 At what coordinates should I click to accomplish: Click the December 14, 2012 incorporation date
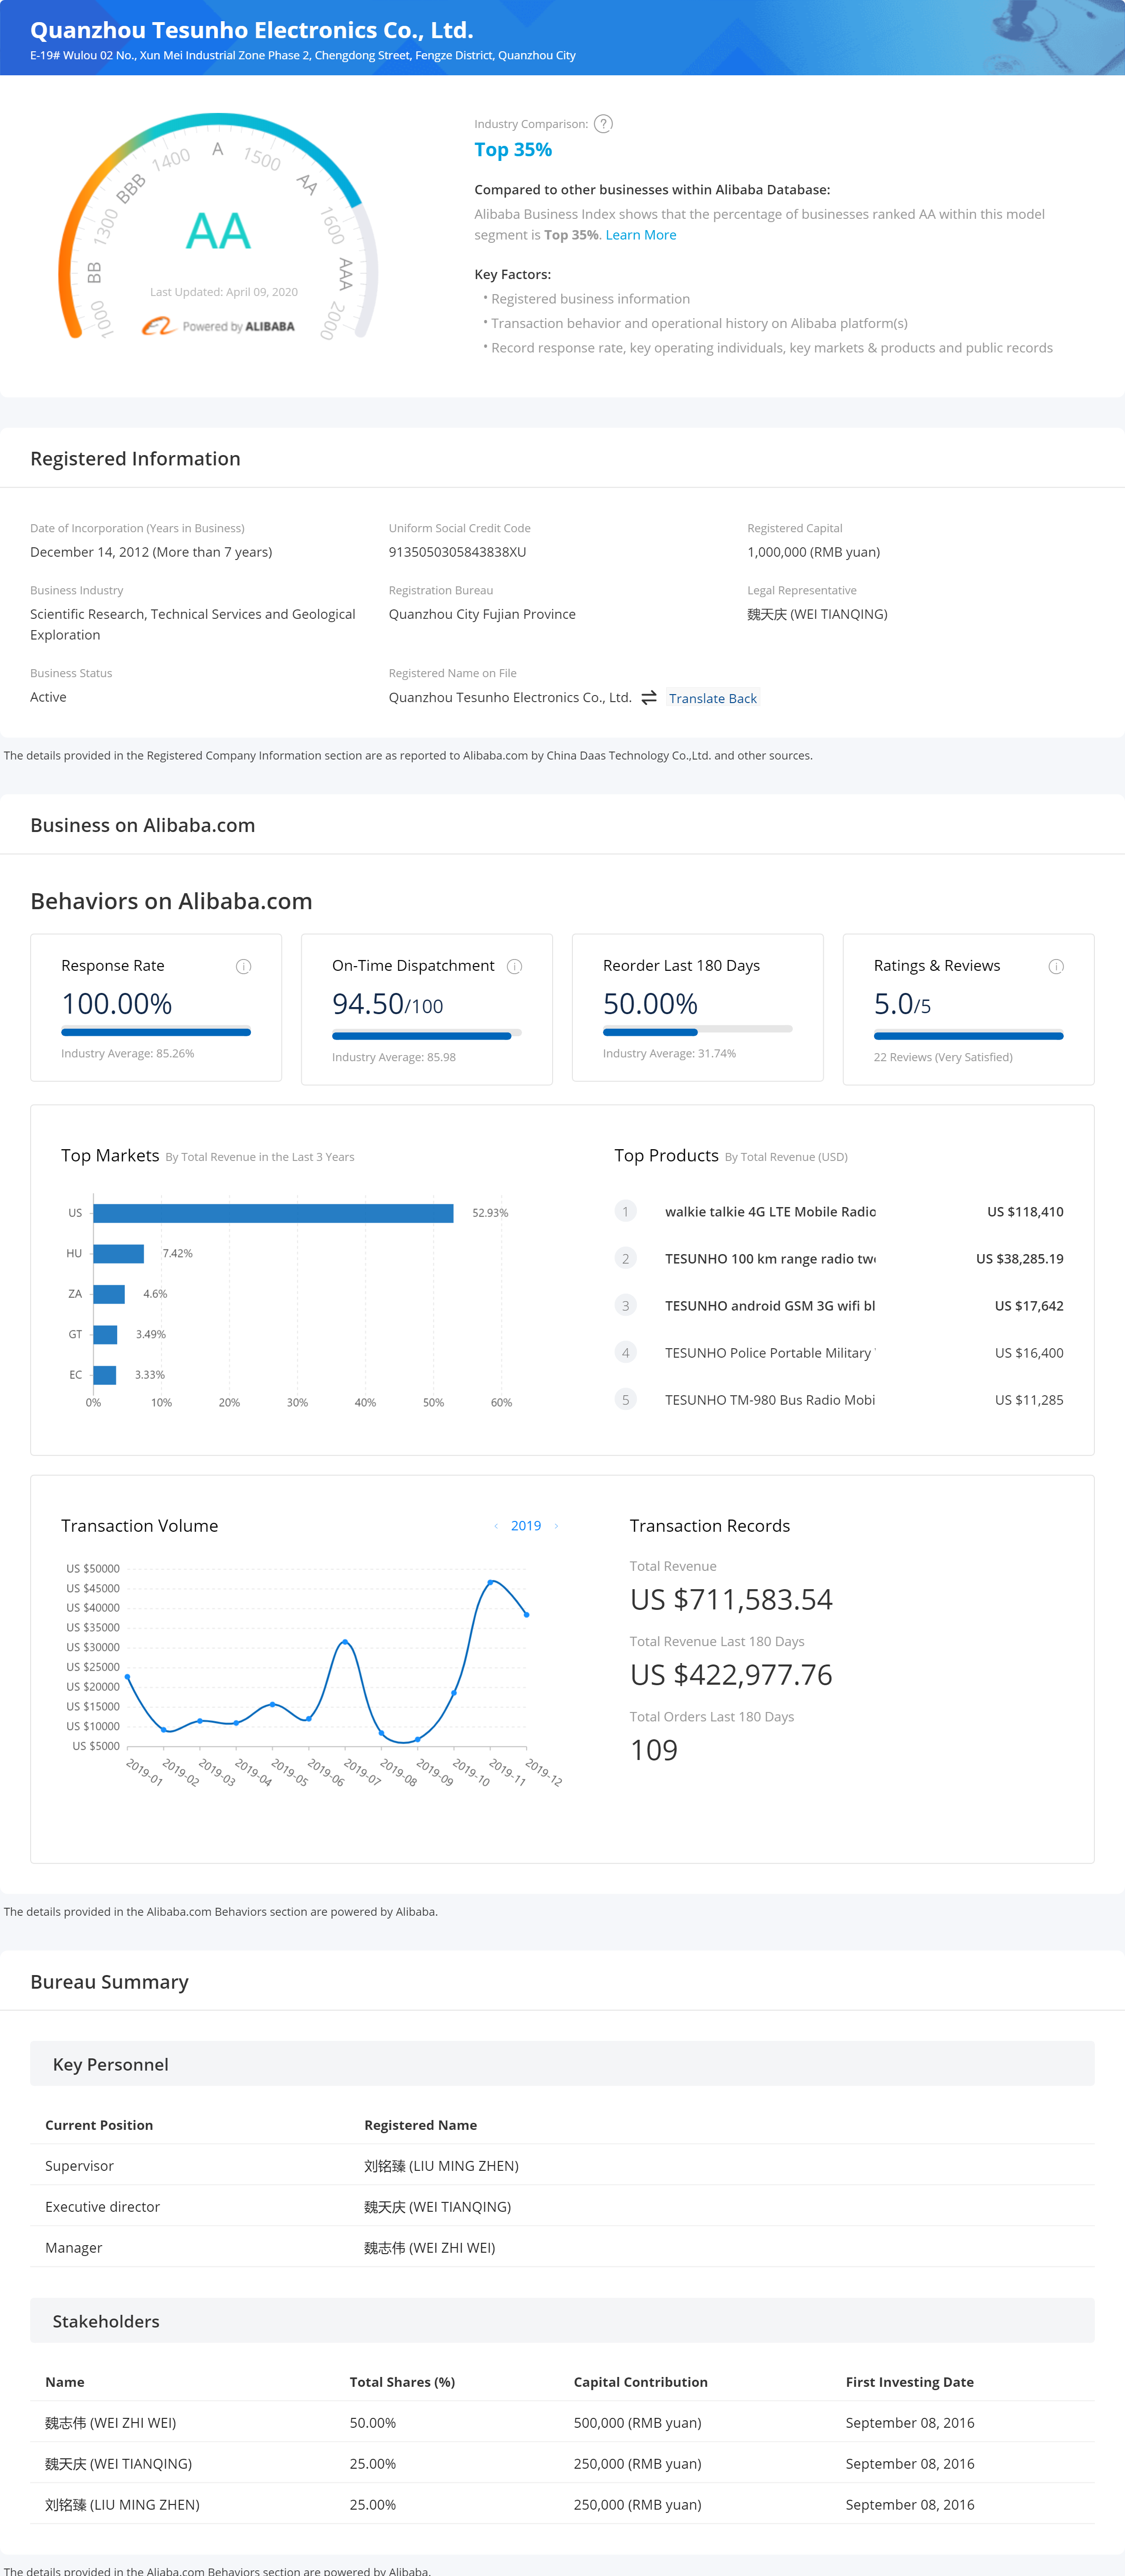pyautogui.click(x=151, y=552)
